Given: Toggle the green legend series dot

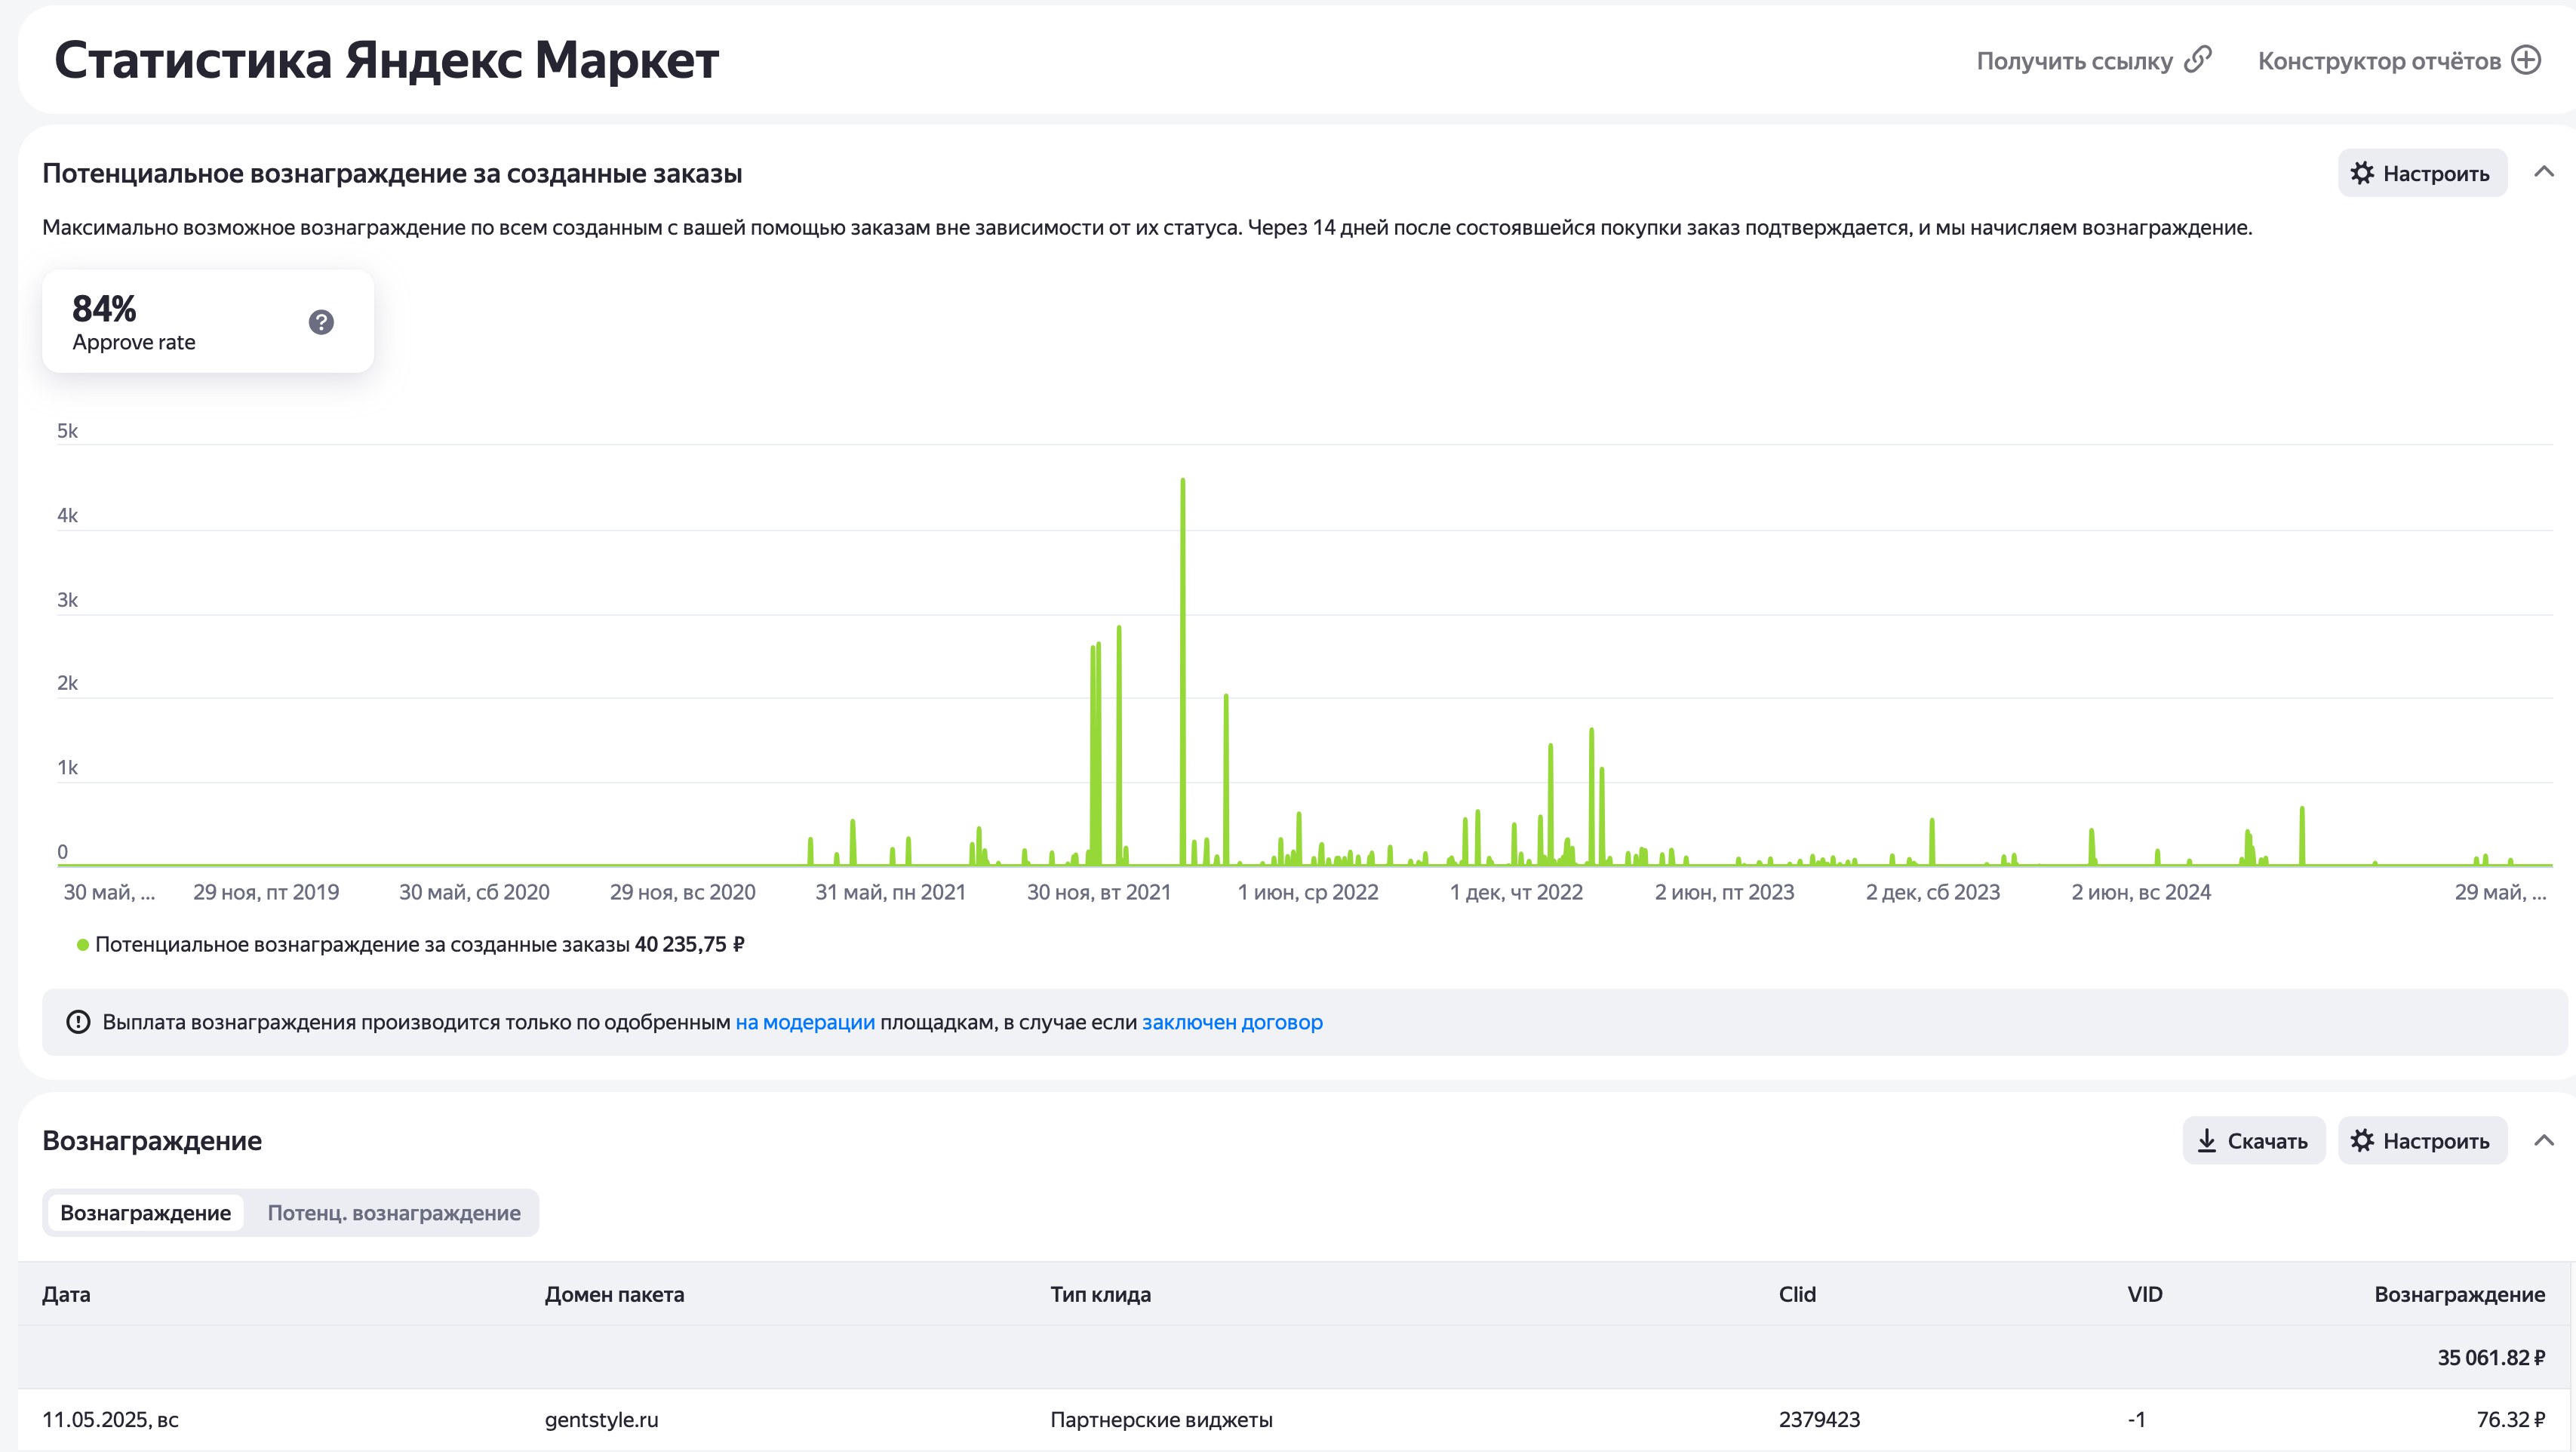Looking at the screenshot, I should pyautogui.click(x=83, y=945).
